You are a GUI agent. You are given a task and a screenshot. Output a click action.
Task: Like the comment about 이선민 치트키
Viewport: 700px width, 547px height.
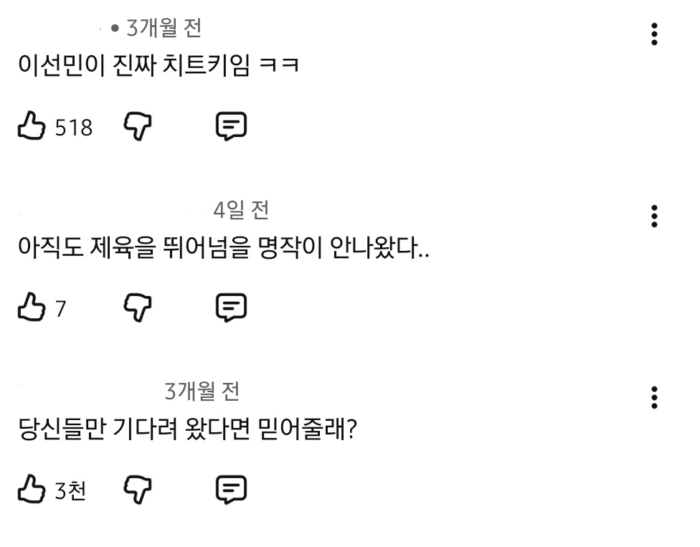[x=32, y=126]
